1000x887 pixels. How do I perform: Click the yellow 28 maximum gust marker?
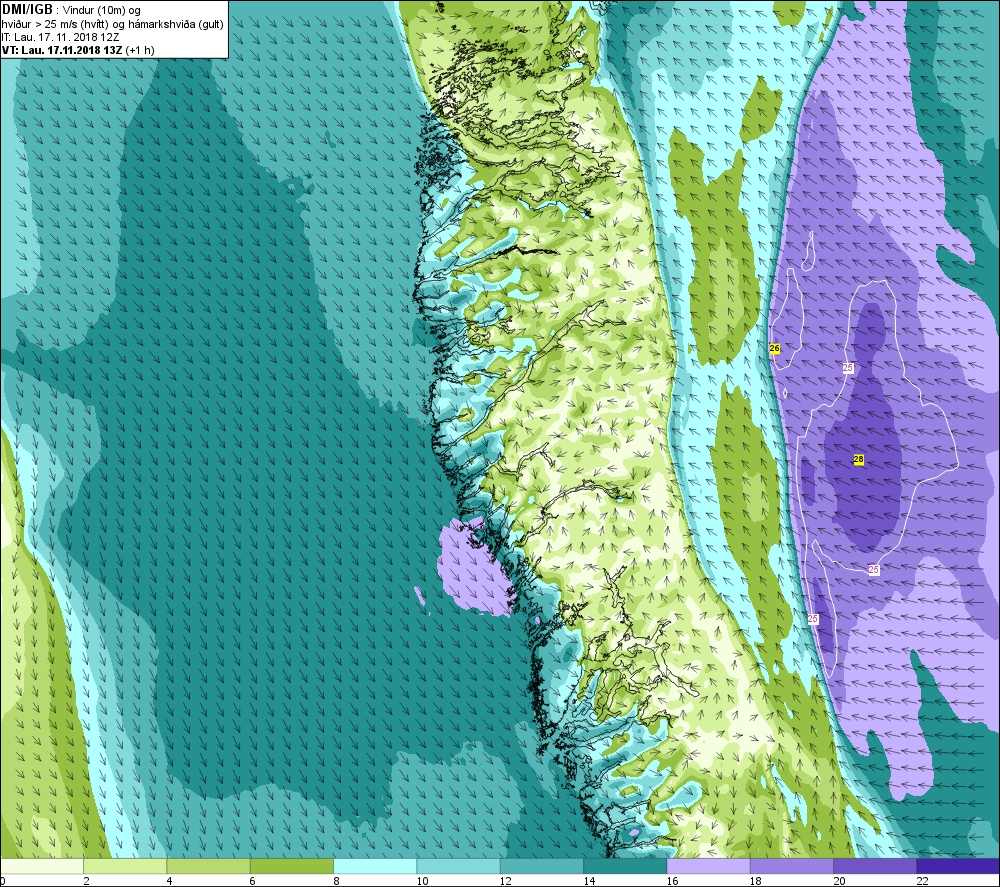point(858,459)
